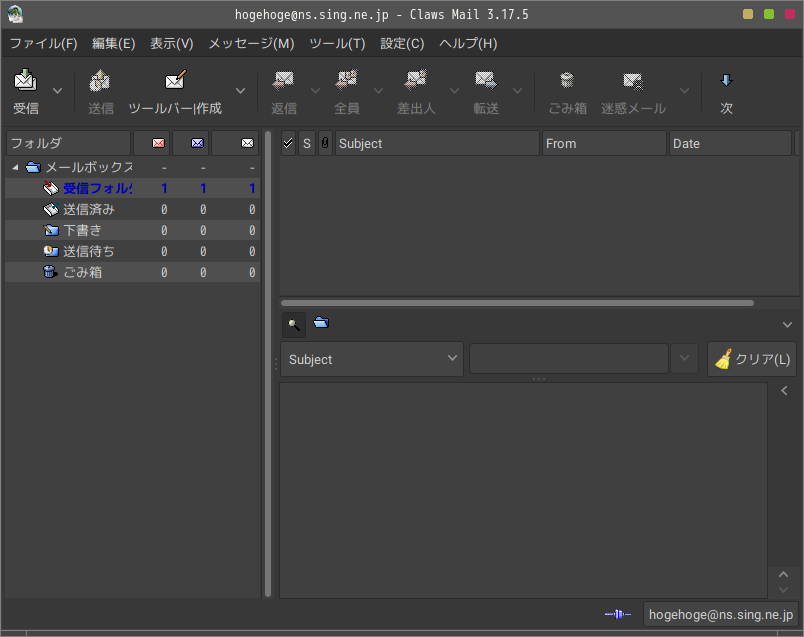Click the account button hogehoge@ns.sing.ne.jp
The height and width of the screenshot is (637, 804).
tap(720, 614)
